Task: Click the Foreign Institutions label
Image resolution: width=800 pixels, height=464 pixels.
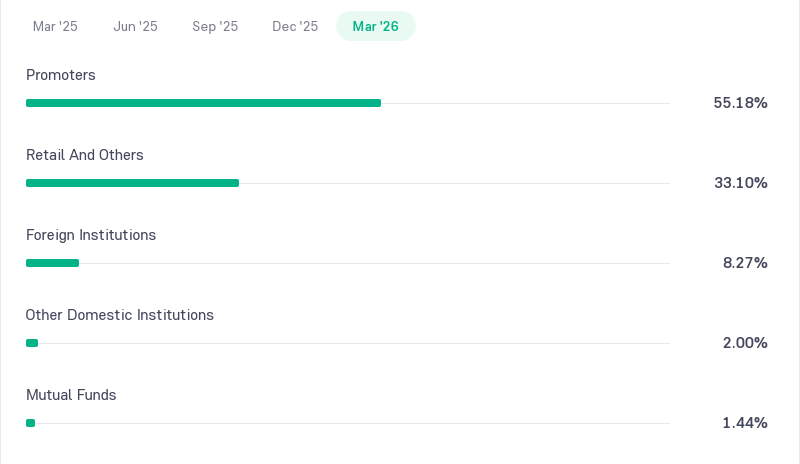Action: [x=91, y=235]
